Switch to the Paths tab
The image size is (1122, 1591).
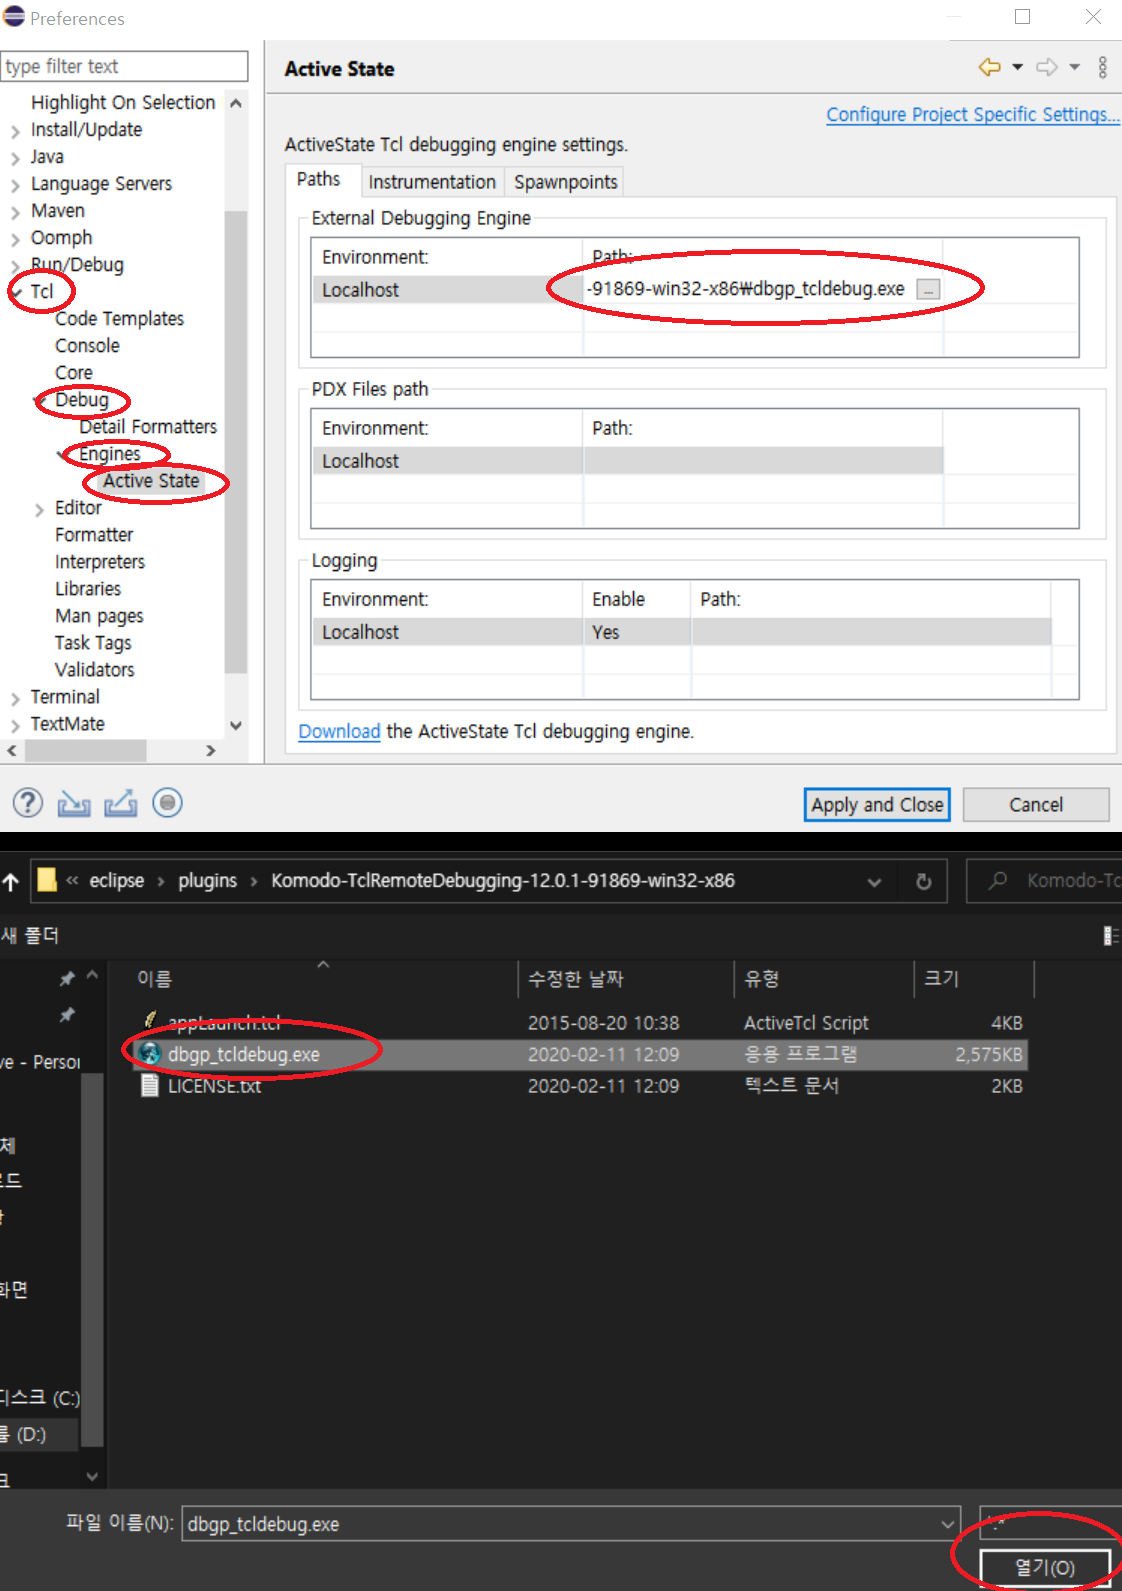[x=318, y=179]
